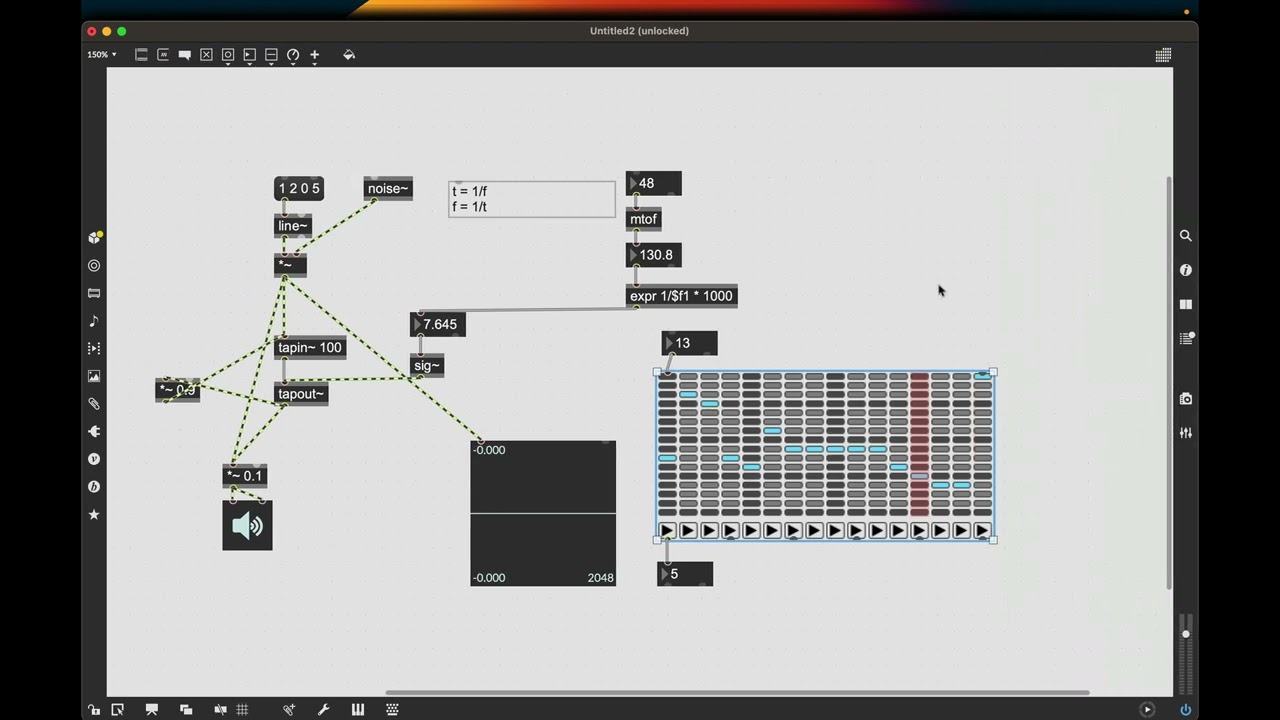Toggle the lit blue cell in grid's second column
The width and height of the screenshot is (1280, 720).
[x=688, y=395]
